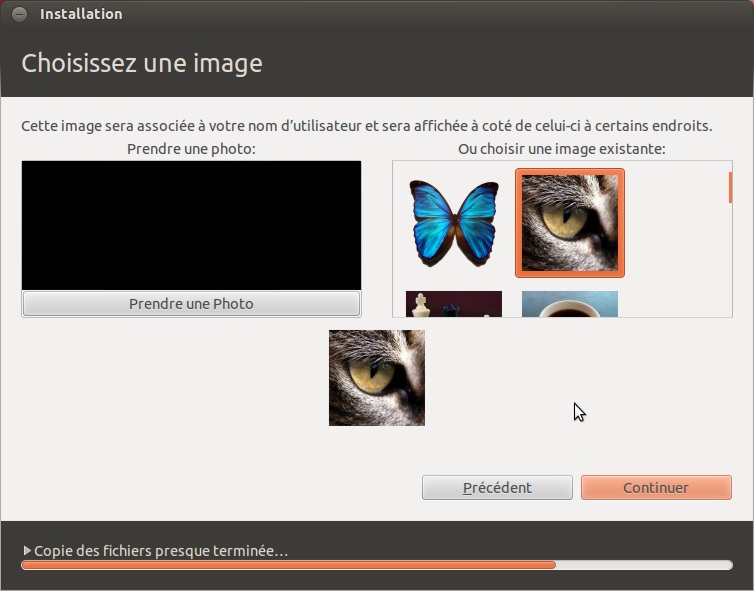Click the 'Prendre une photo:' label

[x=191, y=149]
